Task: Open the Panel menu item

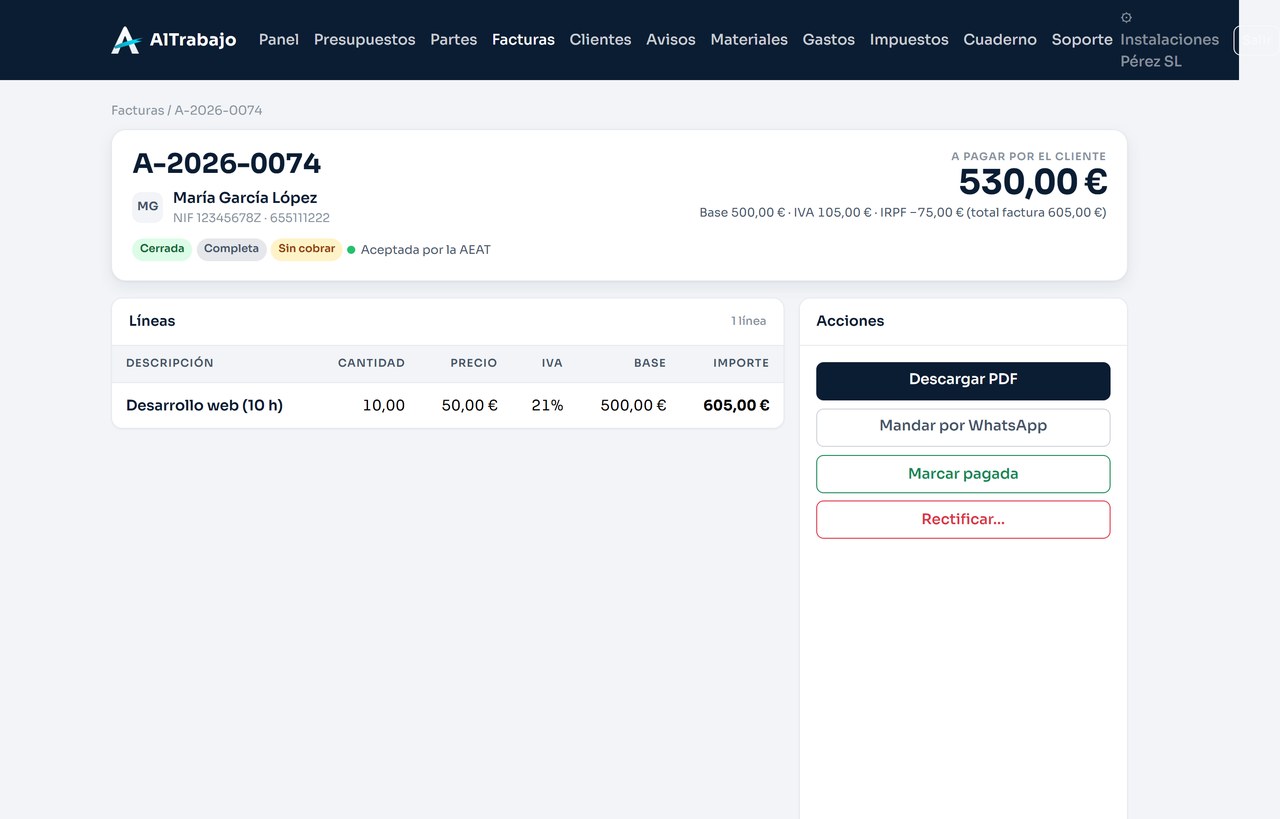Action: (279, 40)
